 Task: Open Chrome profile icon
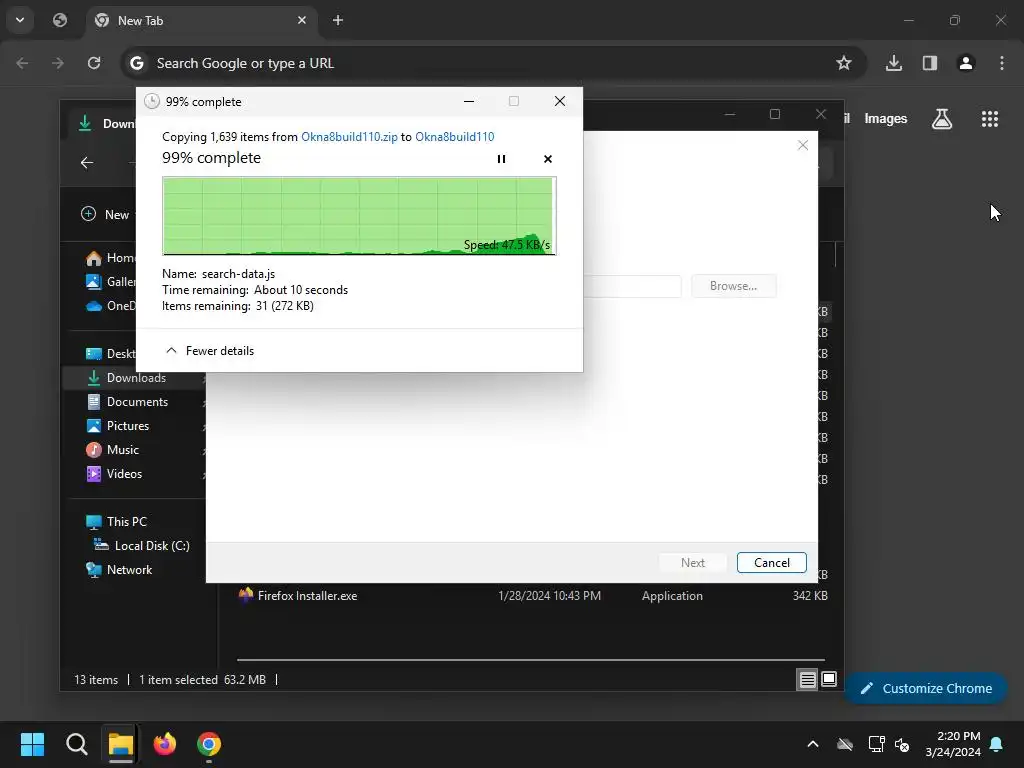[966, 63]
